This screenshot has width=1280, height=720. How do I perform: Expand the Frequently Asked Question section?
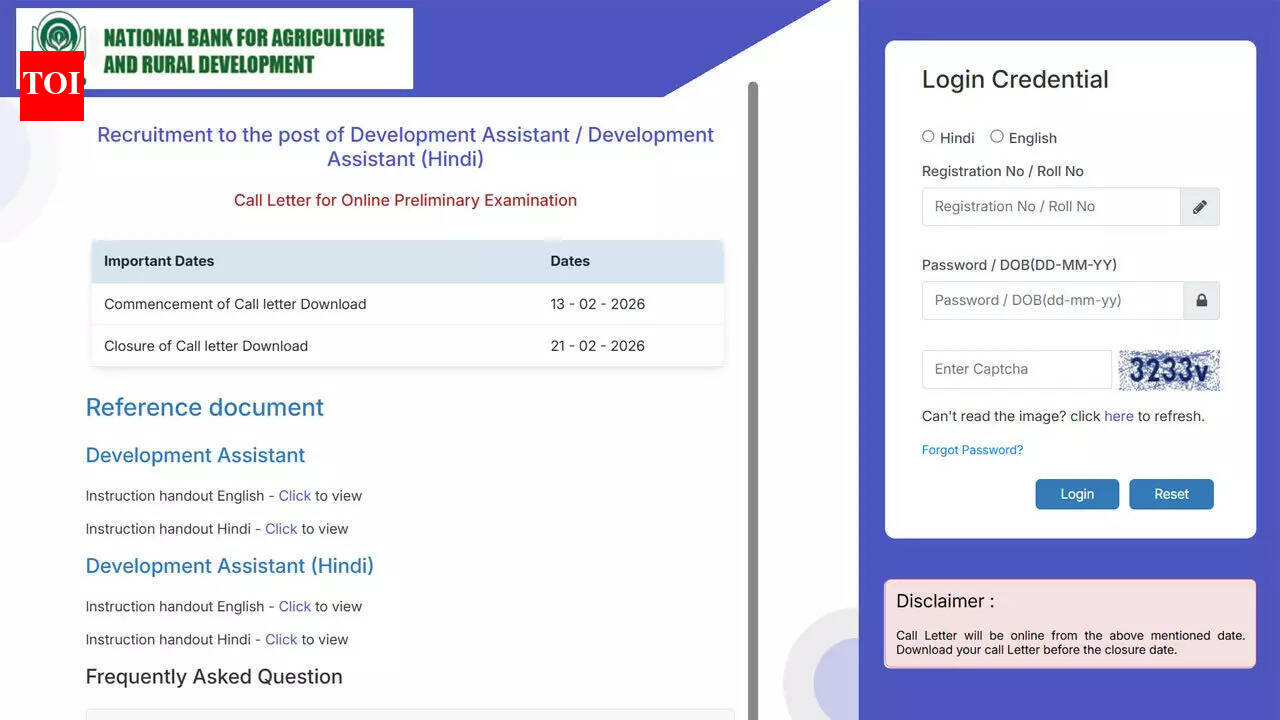click(x=214, y=677)
